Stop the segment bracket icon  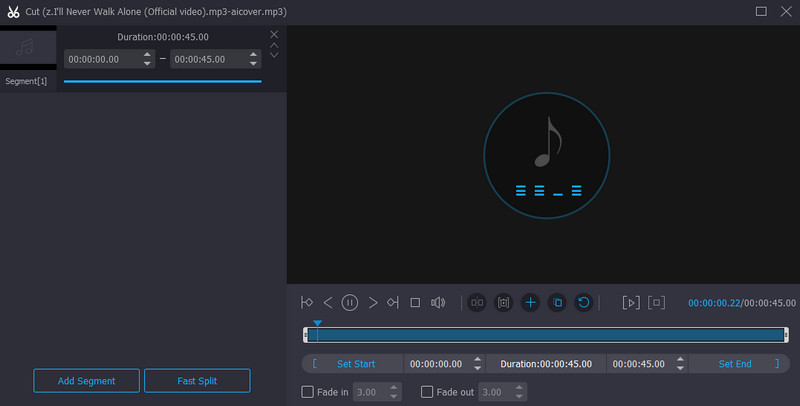[657, 302]
